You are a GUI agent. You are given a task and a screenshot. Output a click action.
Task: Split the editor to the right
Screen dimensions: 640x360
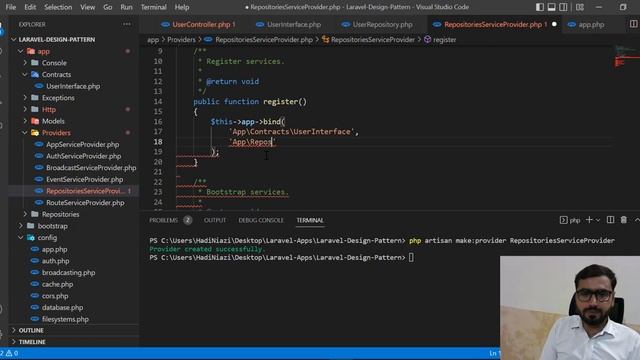point(633,24)
